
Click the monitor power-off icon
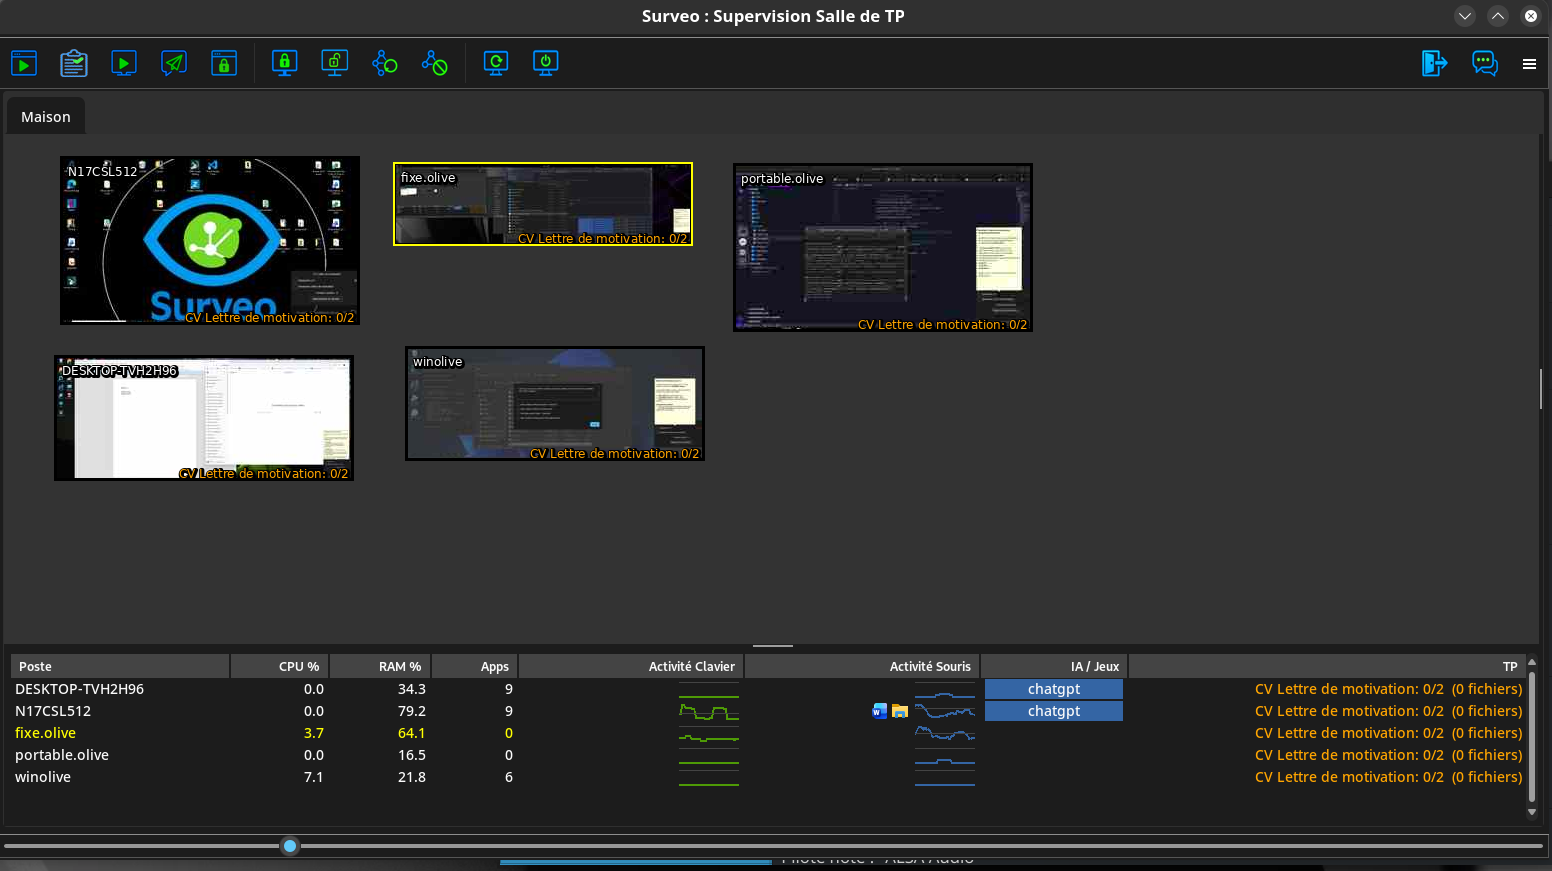(x=546, y=64)
